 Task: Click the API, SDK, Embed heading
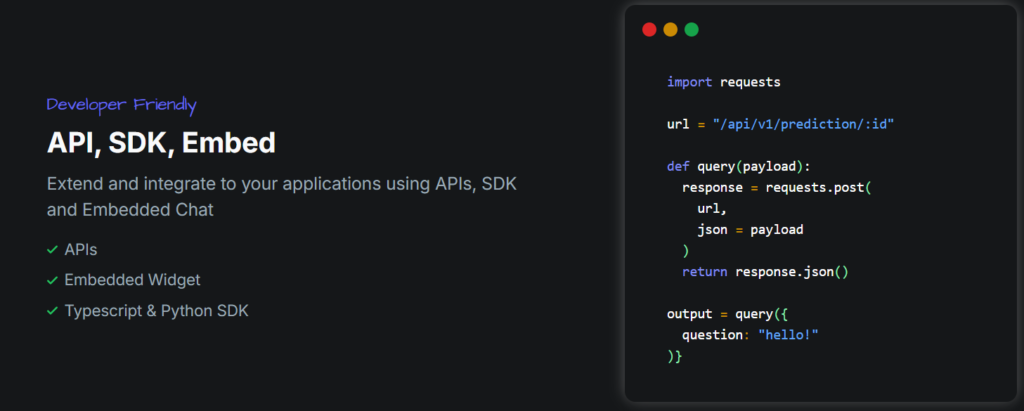(x=161, y=143)
